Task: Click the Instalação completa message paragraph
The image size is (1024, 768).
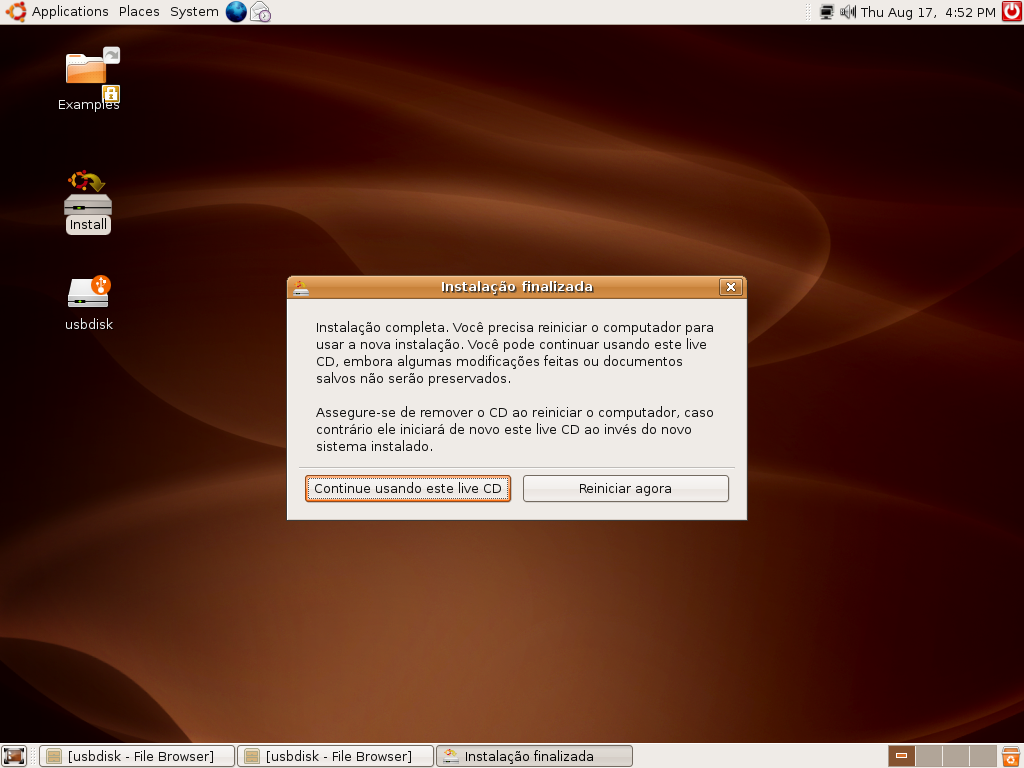Action: coord(515,353)
